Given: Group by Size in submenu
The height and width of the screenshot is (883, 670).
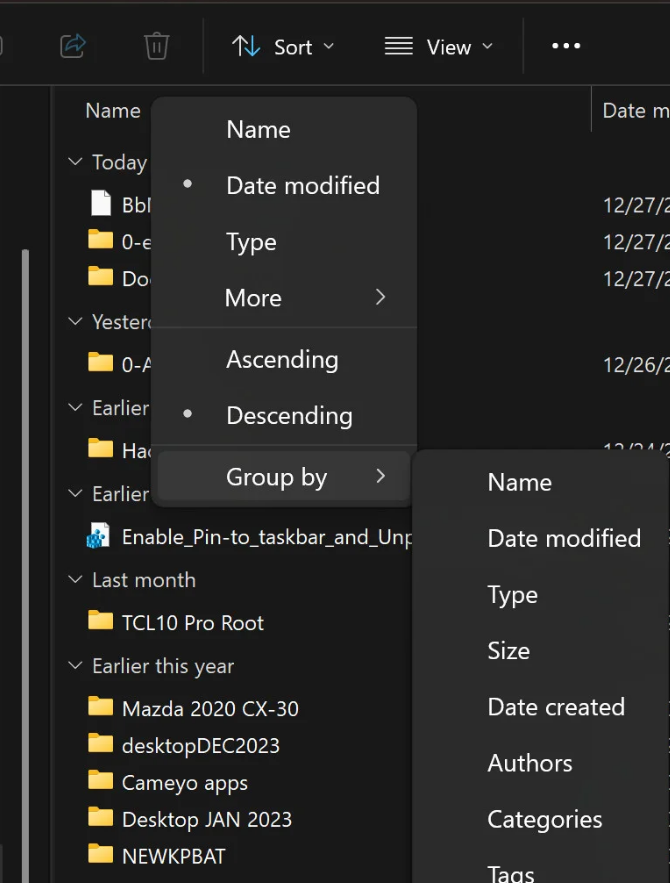Looking at the screenshot, I should (x=508, y=651).
